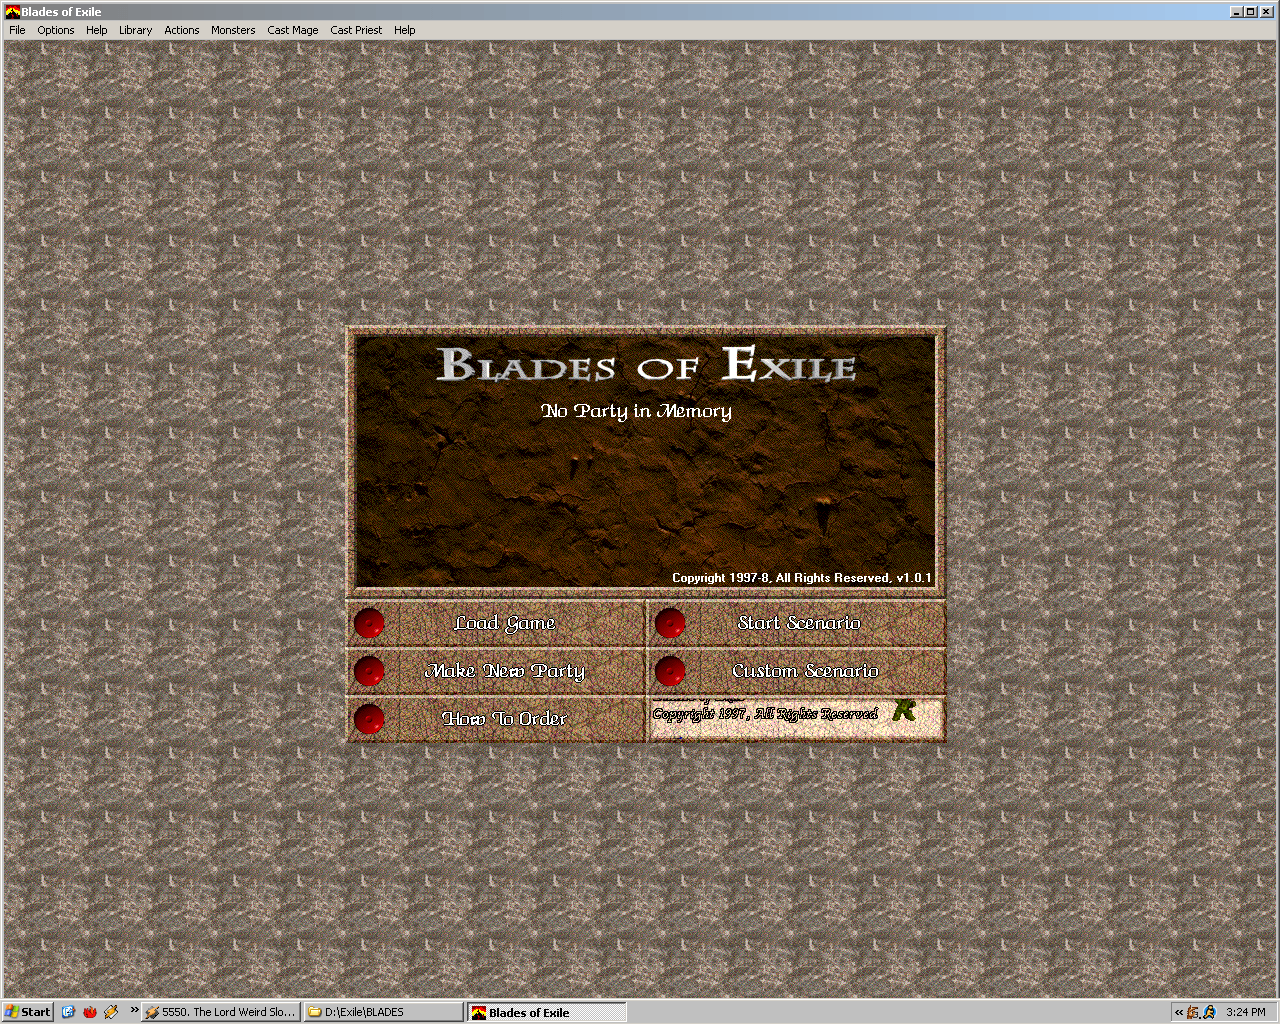This screenshot has width=1280, height=1024.
Task: Open the Cast Mage menu
Action: coord(293,30)
